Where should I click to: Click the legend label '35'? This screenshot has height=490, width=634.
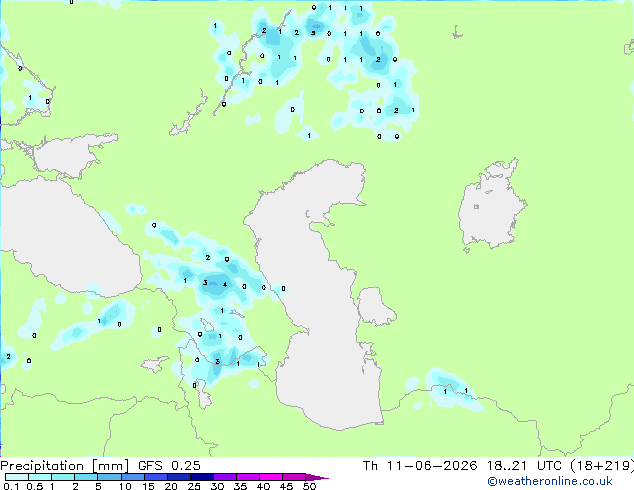240,486
